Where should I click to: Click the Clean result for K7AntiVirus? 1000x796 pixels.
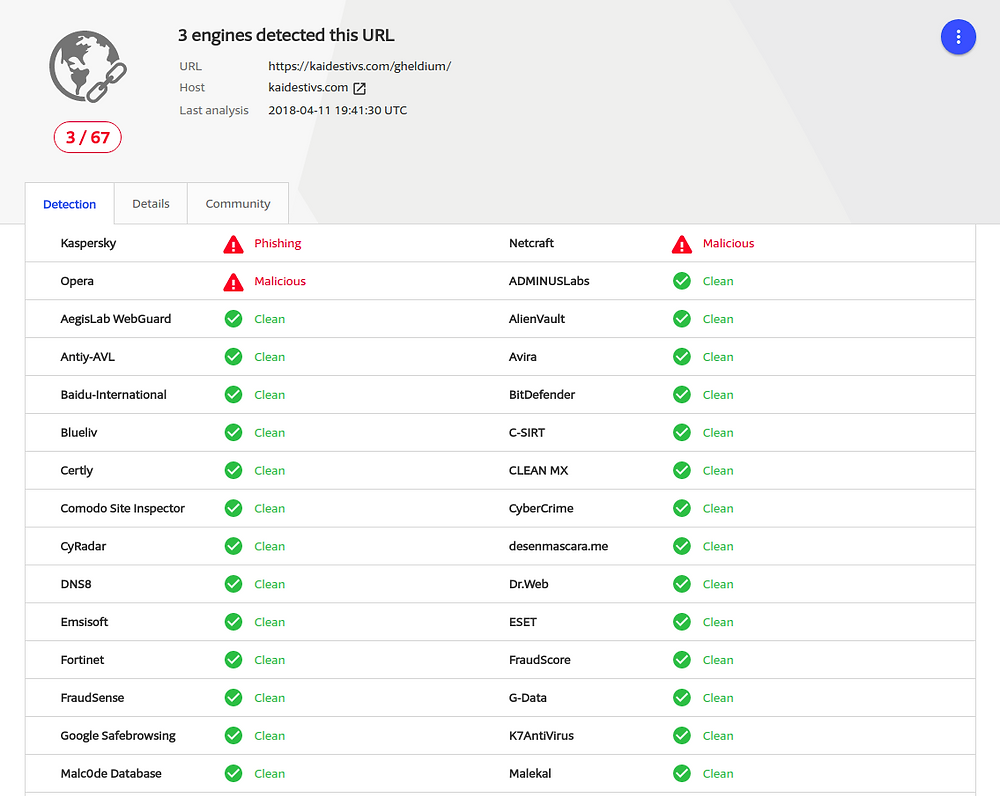point(718,735)
